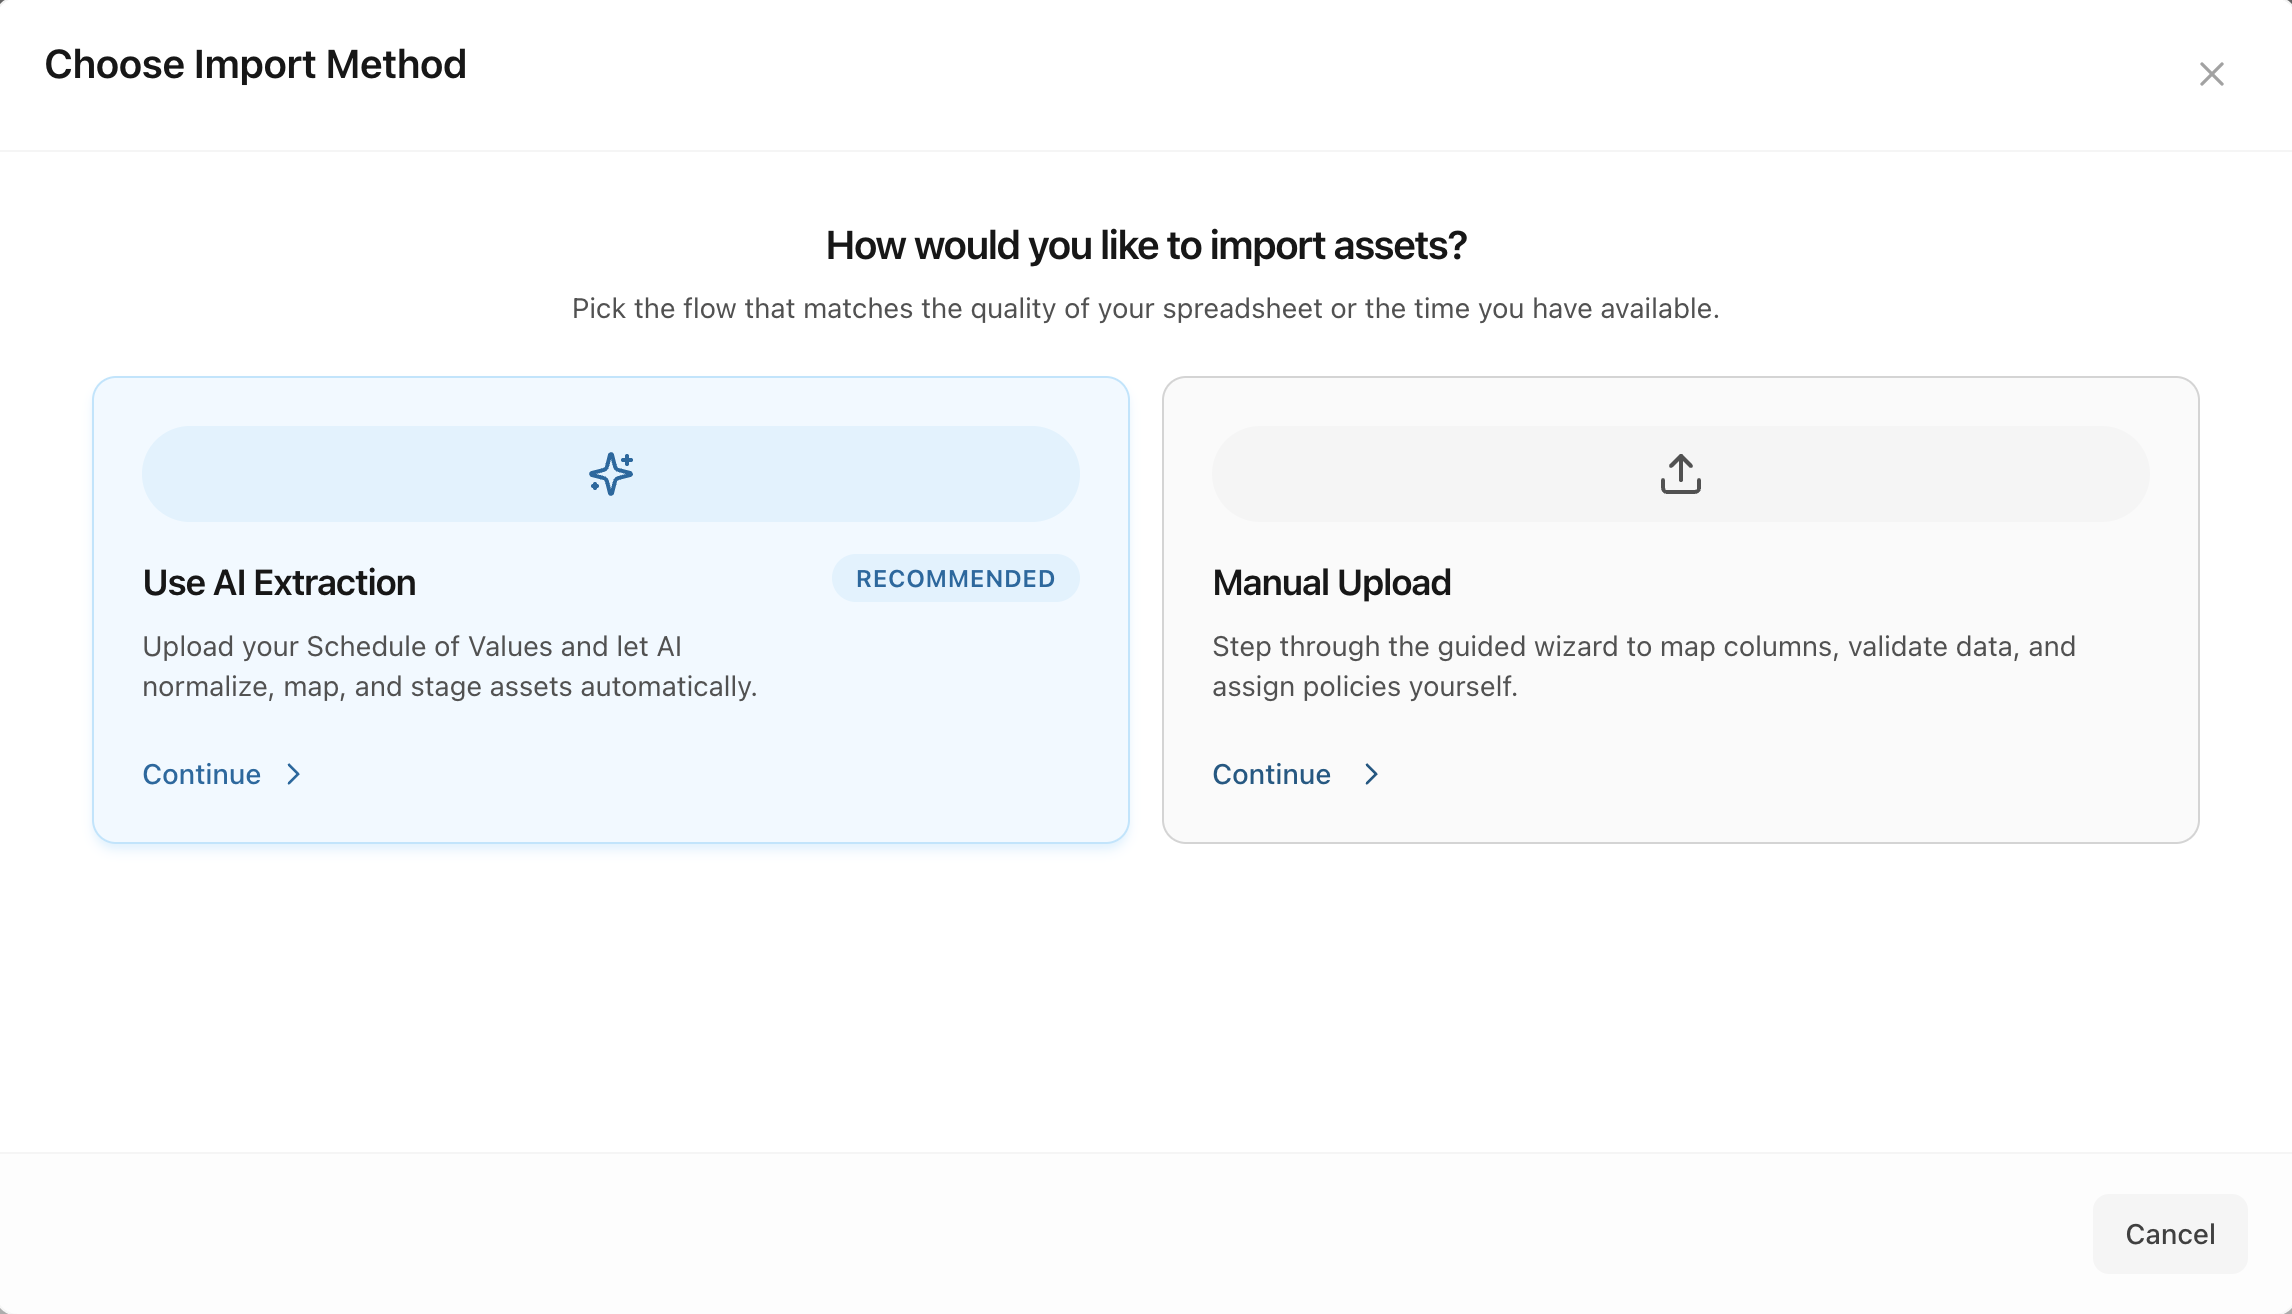Cancel the import dialog
Viewport: 2292px width, 1314px height.
[x=2169, y=1233]
